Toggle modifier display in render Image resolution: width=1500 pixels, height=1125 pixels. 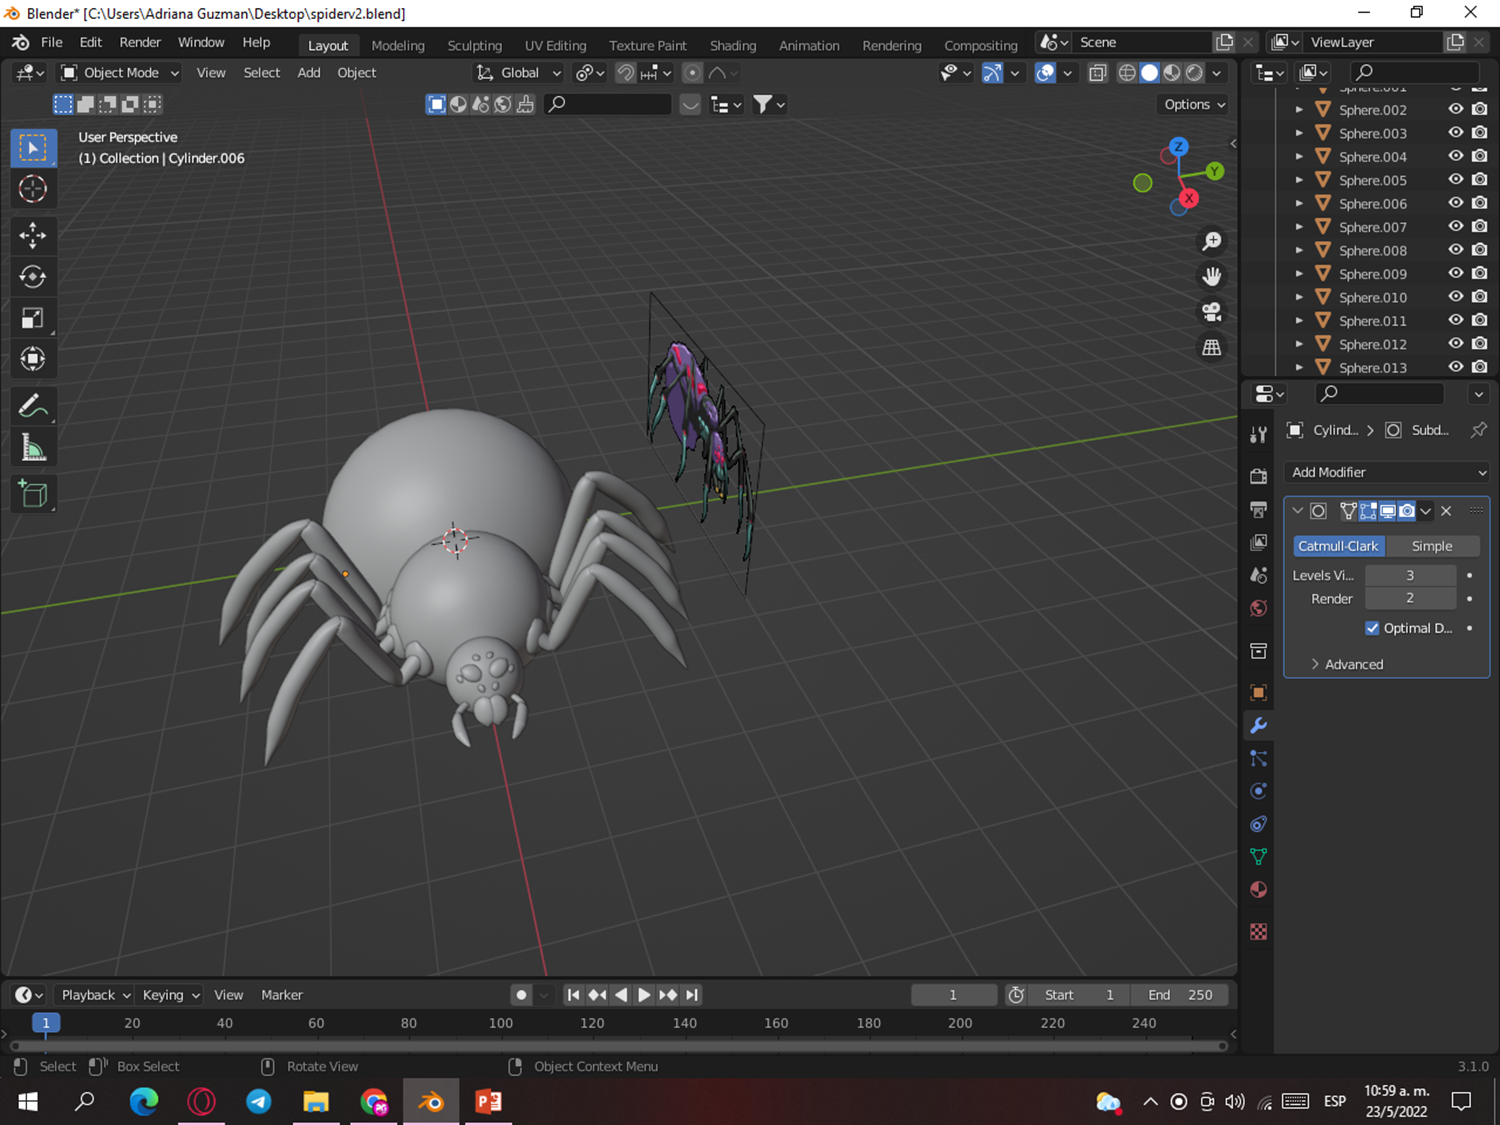pyautogui.click(x=1407, y=511)
